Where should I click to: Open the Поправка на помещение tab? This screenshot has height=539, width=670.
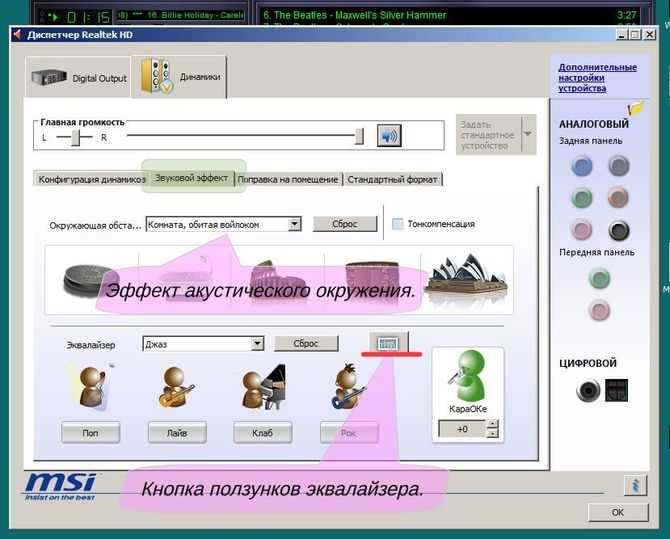pyautogui.click(x=288, y=180)
